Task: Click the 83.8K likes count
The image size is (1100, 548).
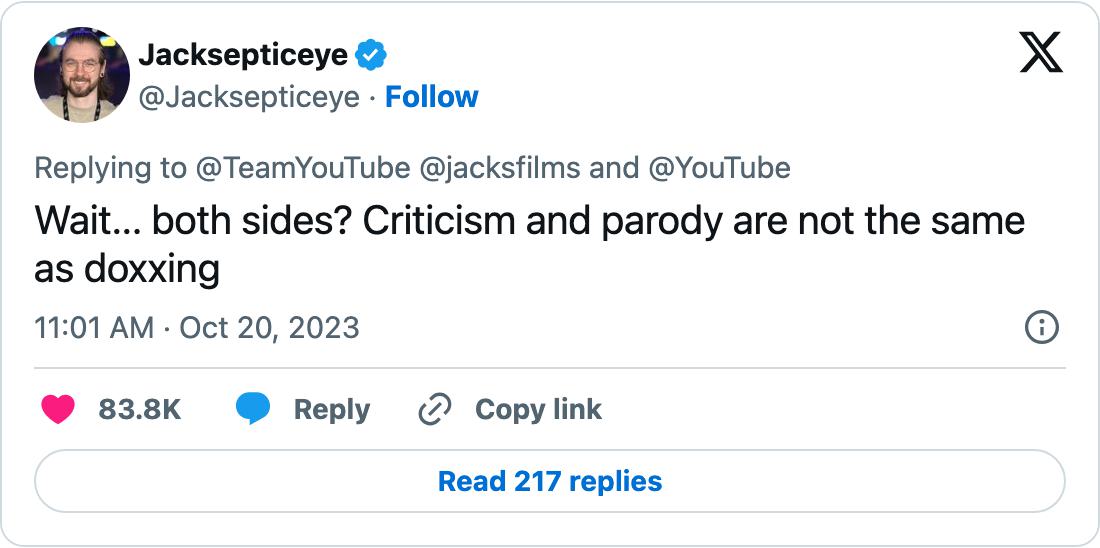Action: click(140, 409)
